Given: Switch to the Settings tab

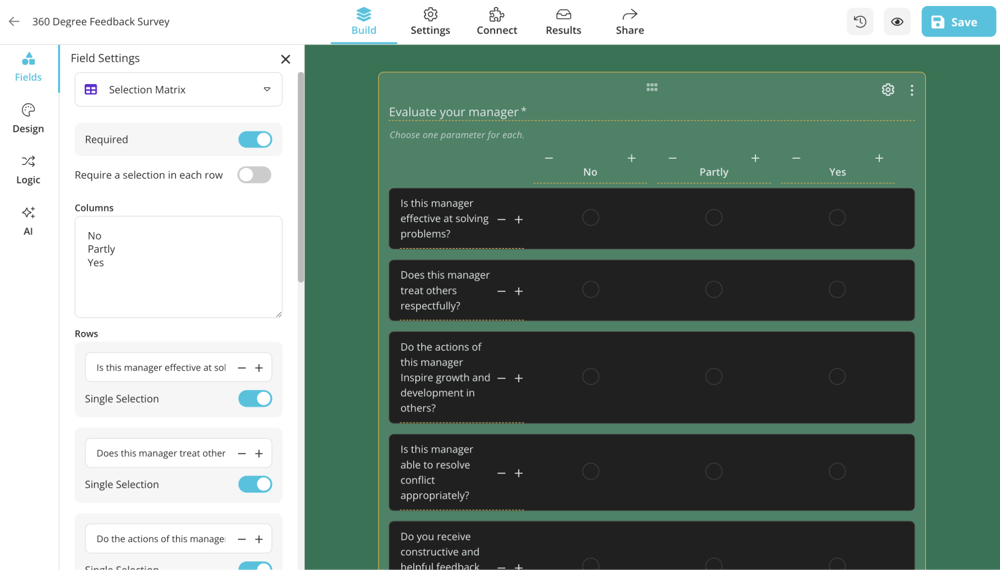Looking at the screenshot, I should [430, 21].
